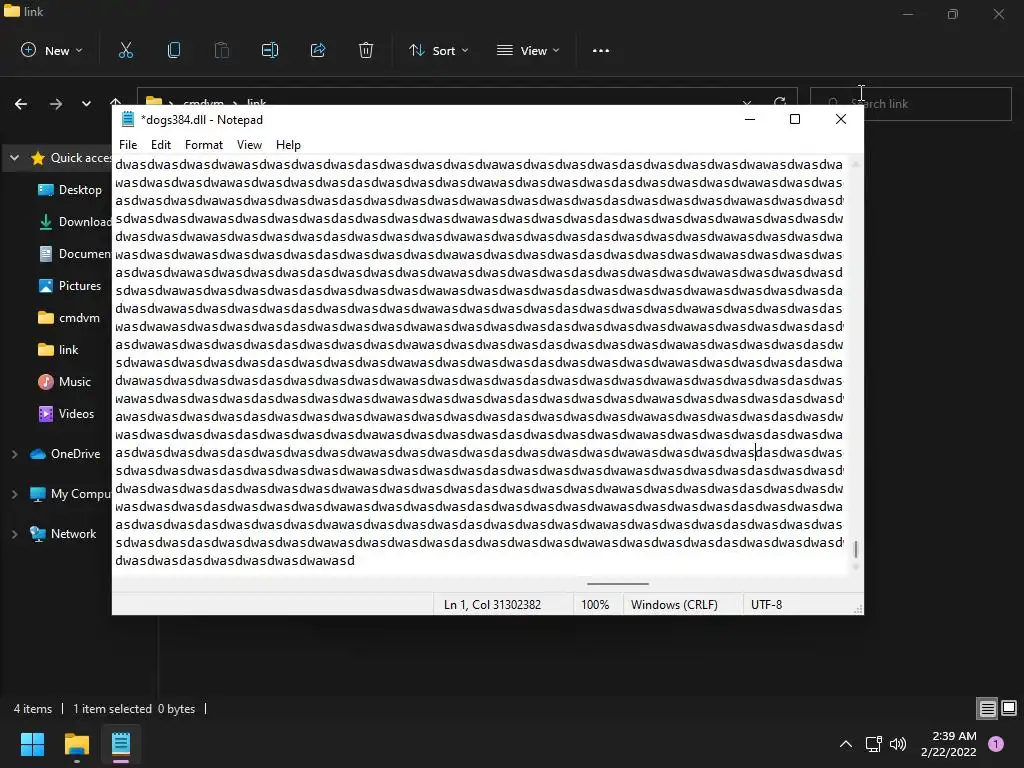Refresh the link folder view
The image size is (1024, 768).
point(780,101)
